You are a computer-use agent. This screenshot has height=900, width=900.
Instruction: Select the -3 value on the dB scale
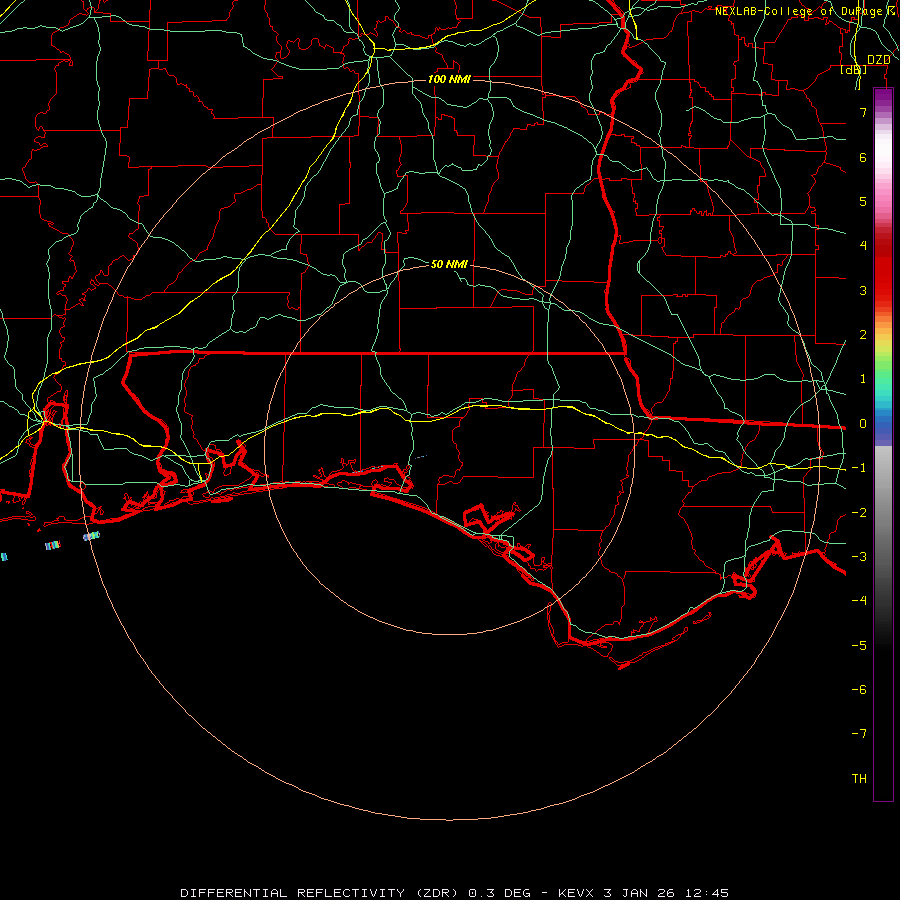pyautogui.click(x=859, y=556)
